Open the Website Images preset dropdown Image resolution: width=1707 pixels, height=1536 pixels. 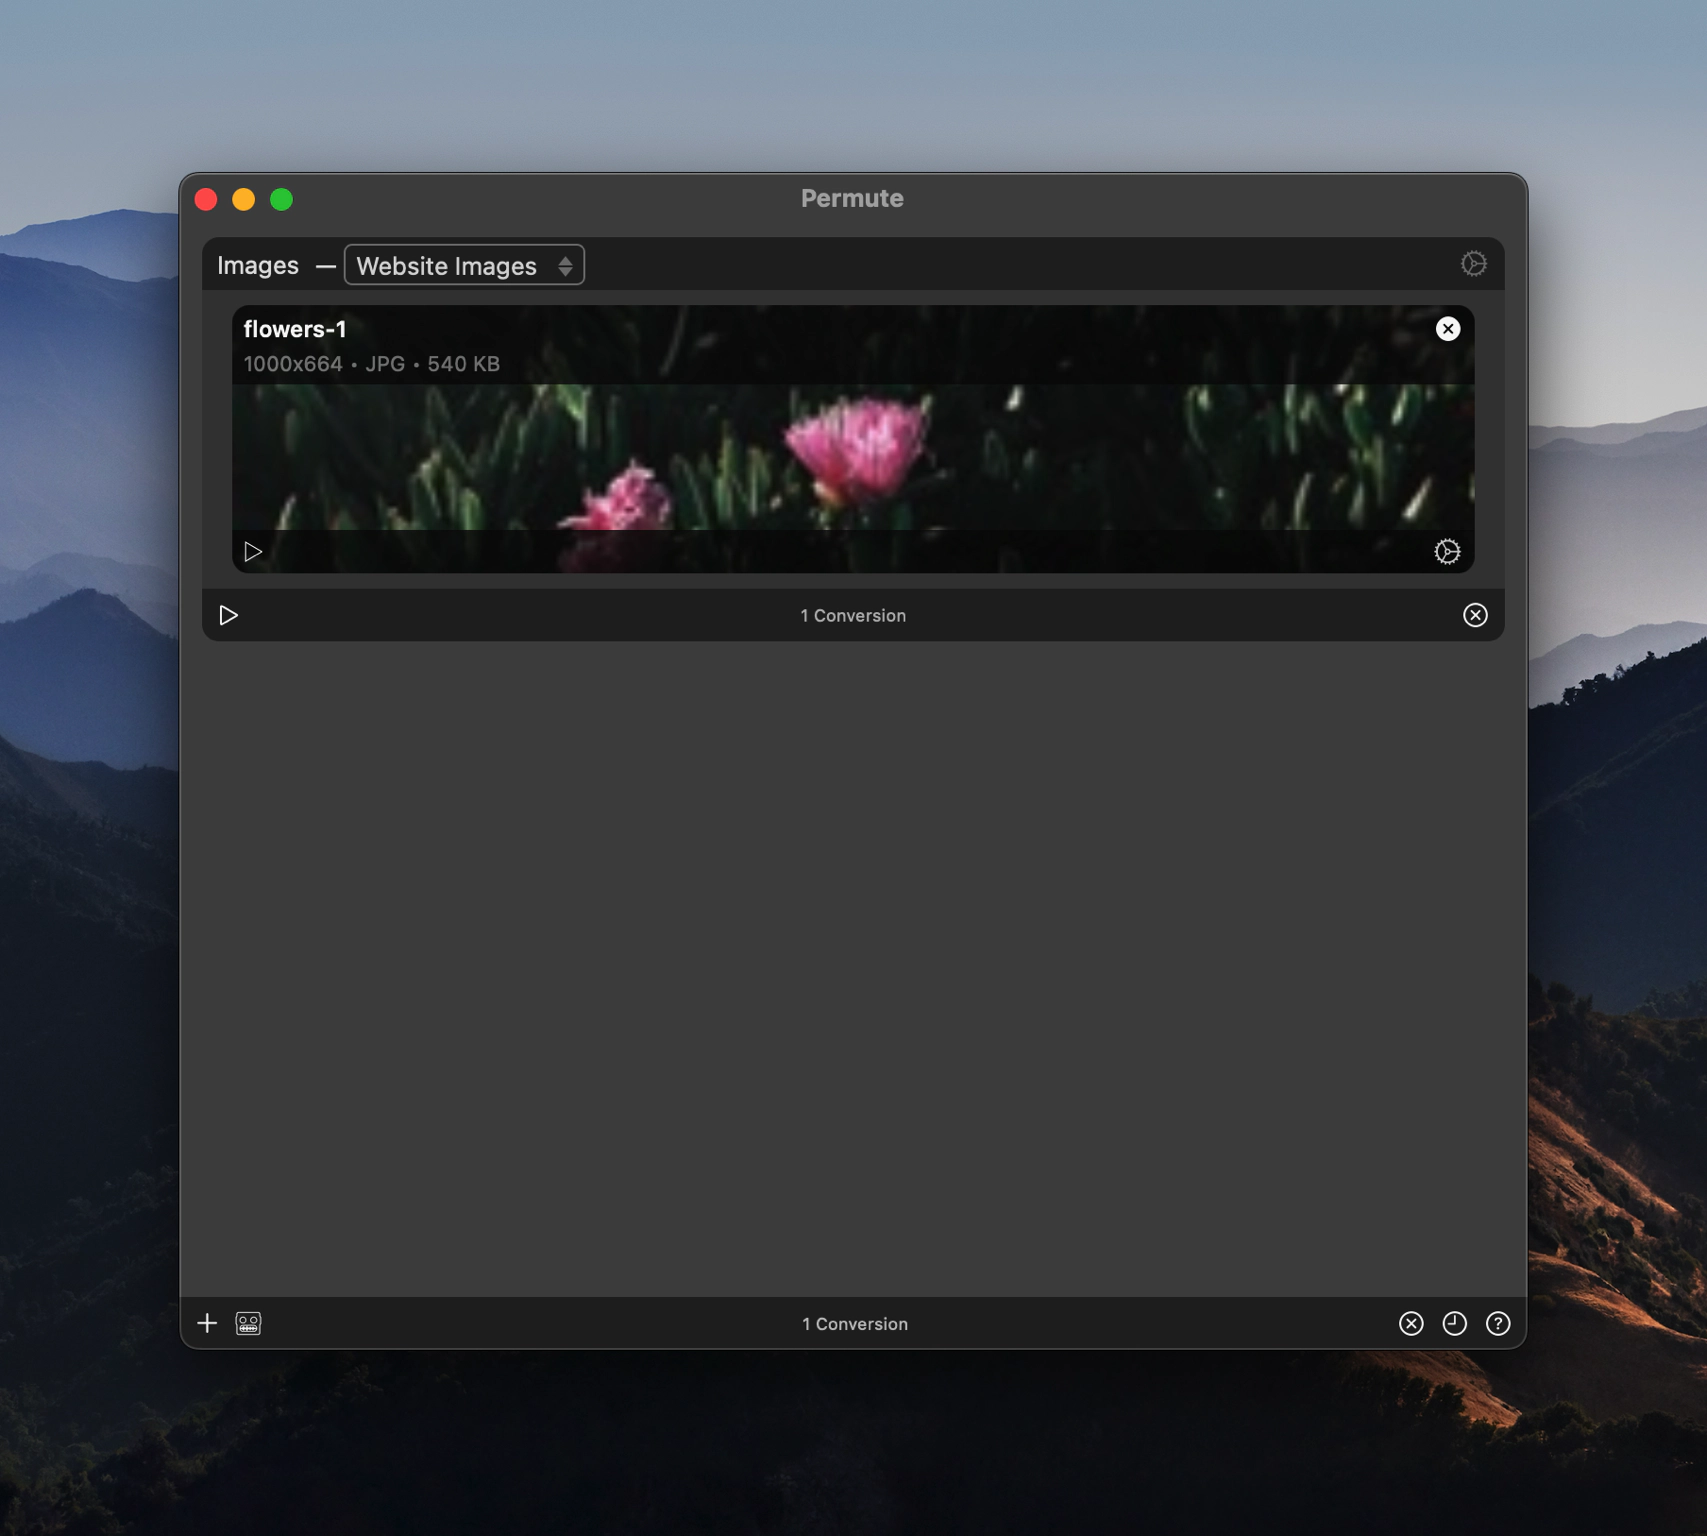pos(464,265)
